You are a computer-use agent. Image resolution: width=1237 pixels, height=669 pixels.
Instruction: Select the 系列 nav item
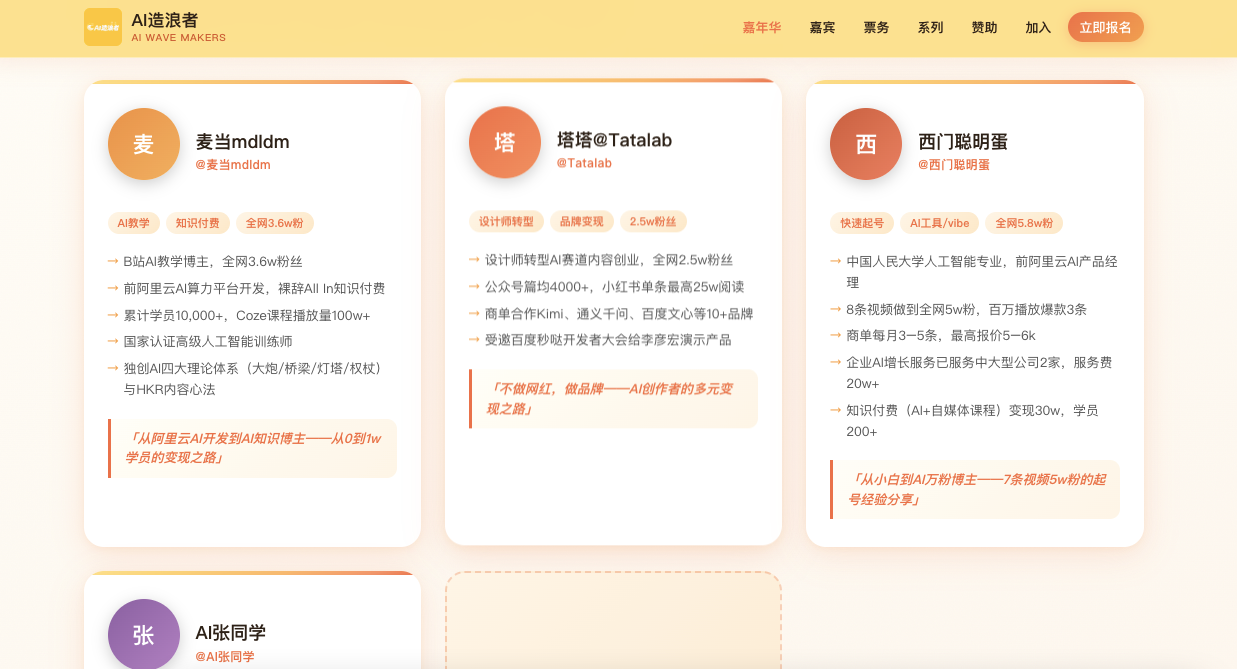[931, 27]
